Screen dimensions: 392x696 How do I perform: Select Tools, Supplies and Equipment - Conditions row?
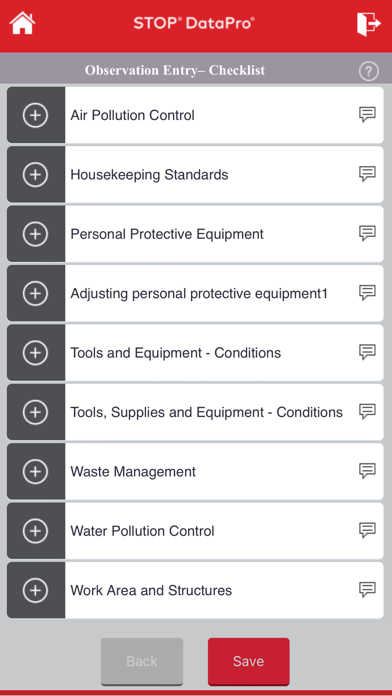click(x=195, y=412)
